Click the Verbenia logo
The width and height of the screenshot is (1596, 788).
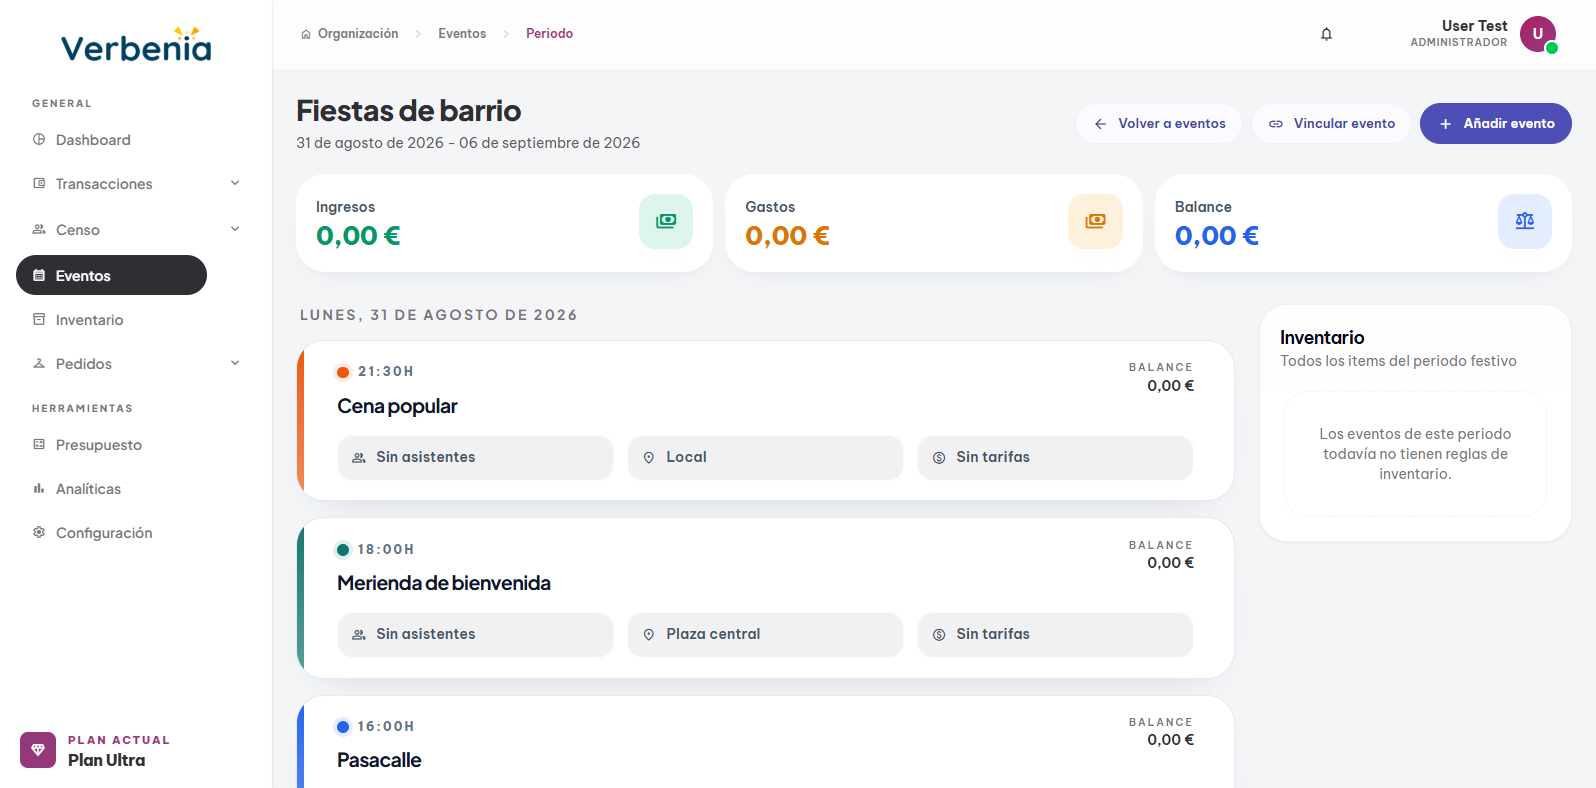[136, 45]
